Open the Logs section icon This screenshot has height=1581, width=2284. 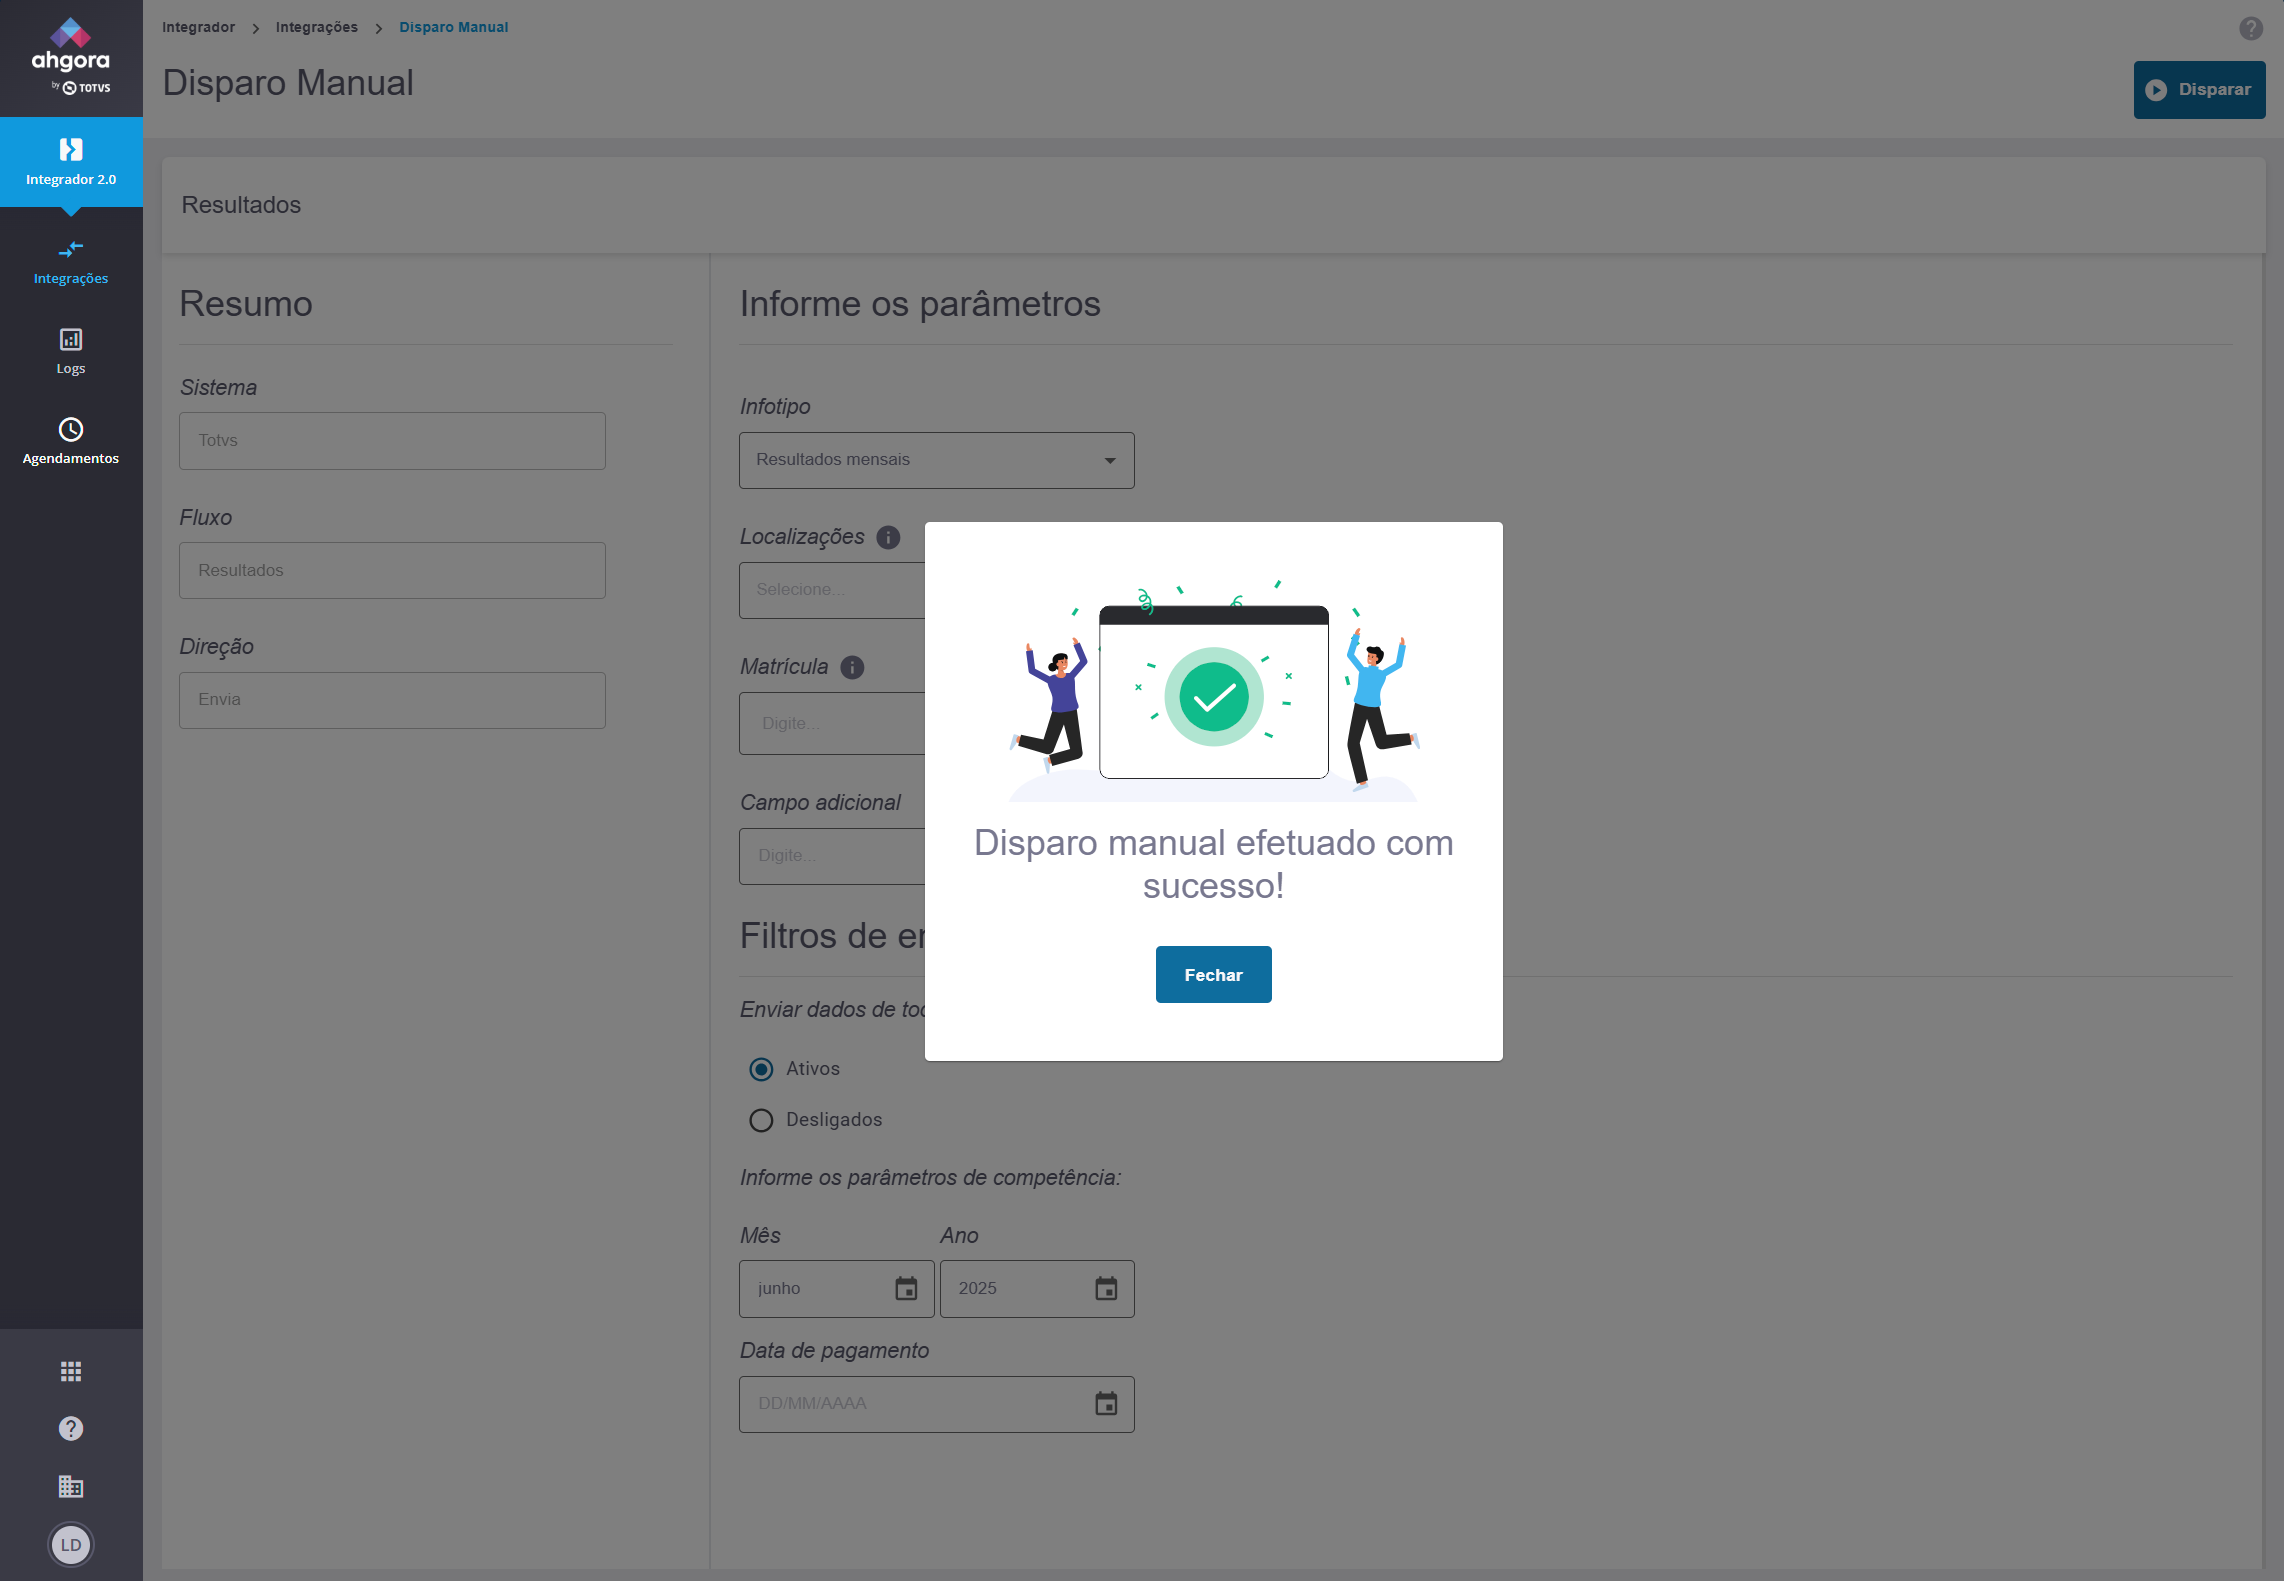tap(70, 340)
